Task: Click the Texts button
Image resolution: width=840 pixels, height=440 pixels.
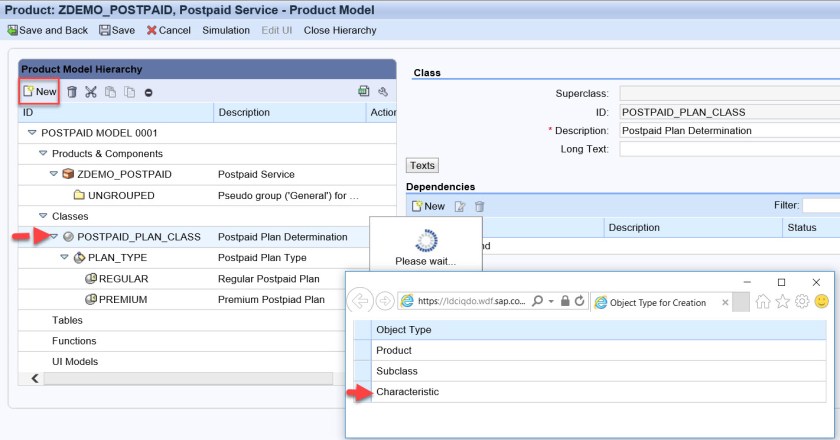Action: pyautogui.click(x=423, y=165)
